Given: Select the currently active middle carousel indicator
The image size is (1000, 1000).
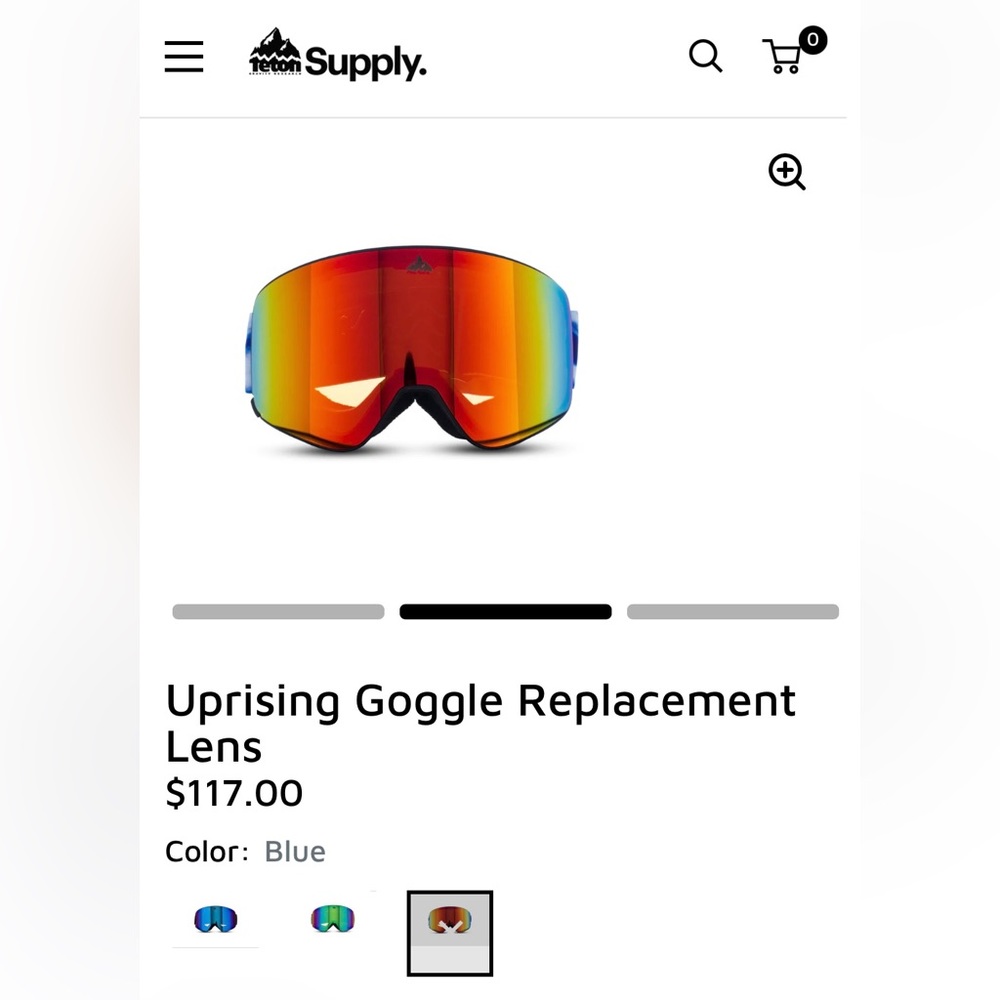Looking at the screenshot, I should (x=505, y=611).
